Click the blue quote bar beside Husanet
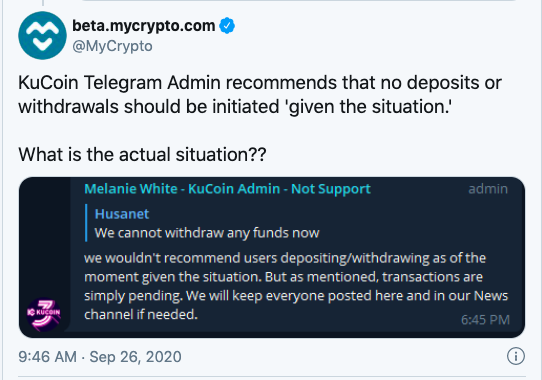542x380 pixels. pos(86,223)
